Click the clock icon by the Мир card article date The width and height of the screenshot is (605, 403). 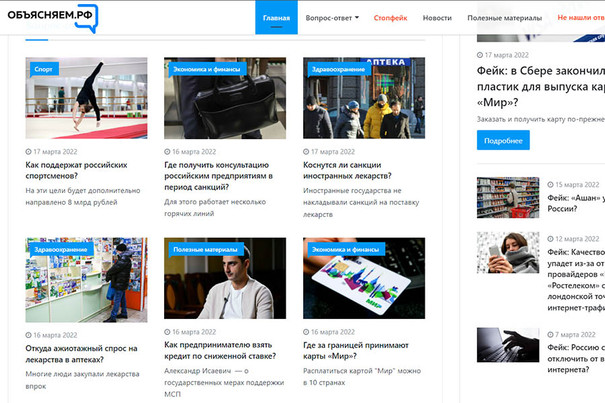[306, 332]
